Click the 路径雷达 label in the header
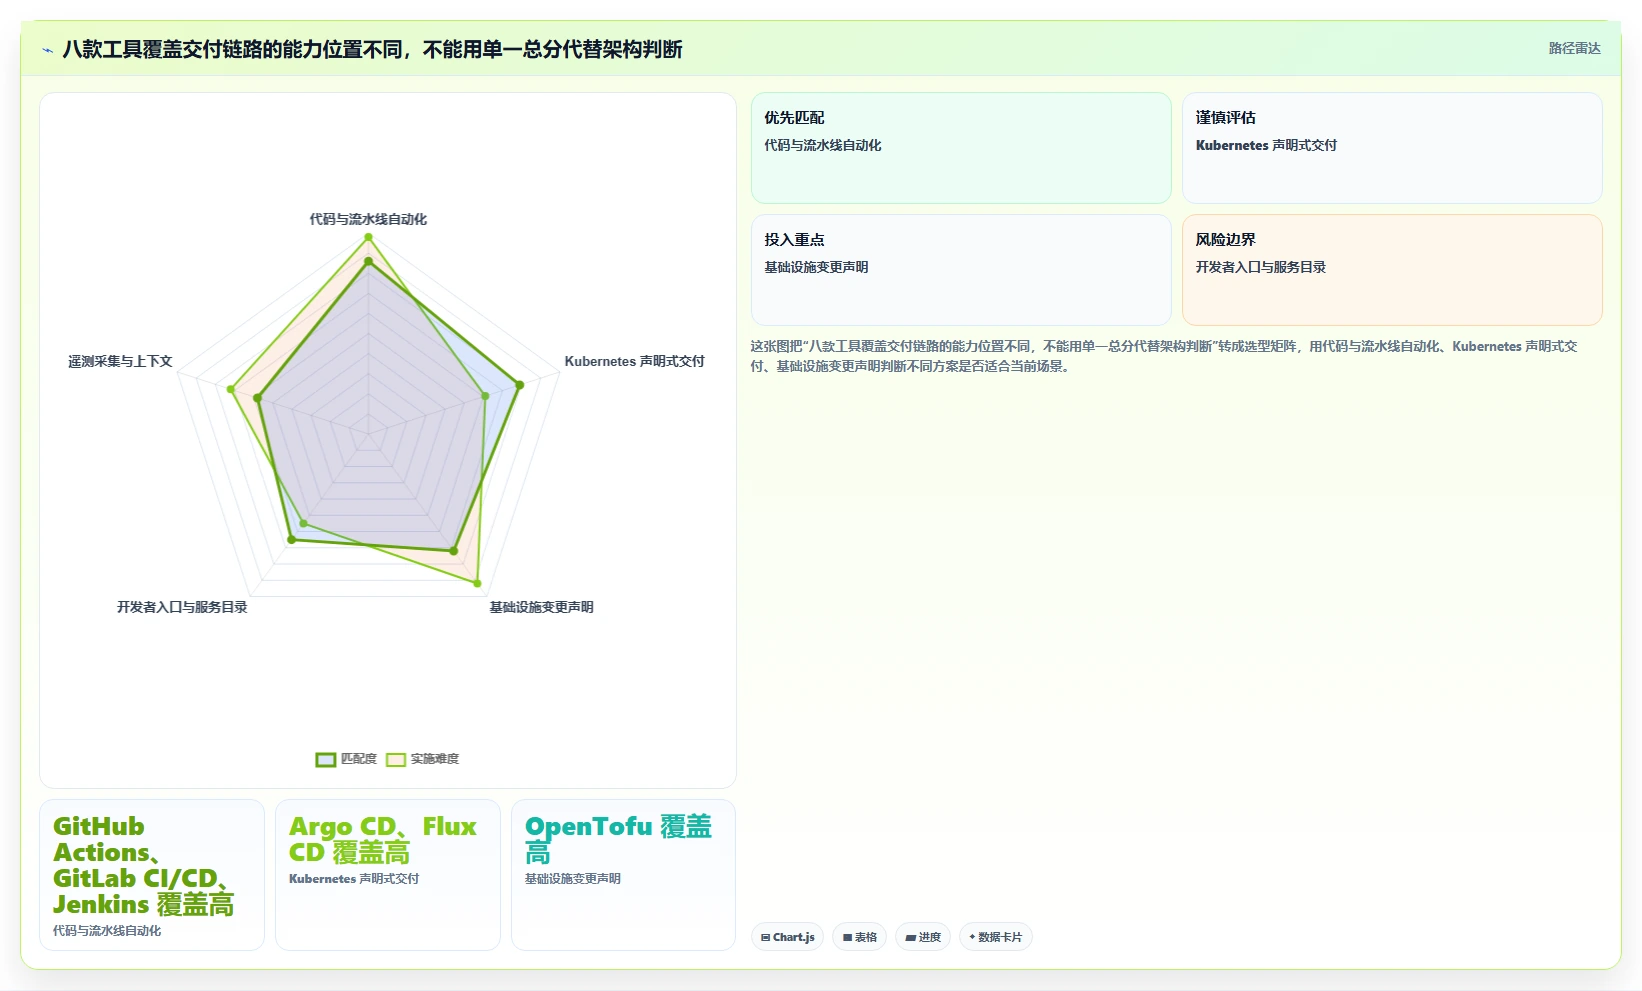This screenshot has width=1642, height=991. [1574, 48]
